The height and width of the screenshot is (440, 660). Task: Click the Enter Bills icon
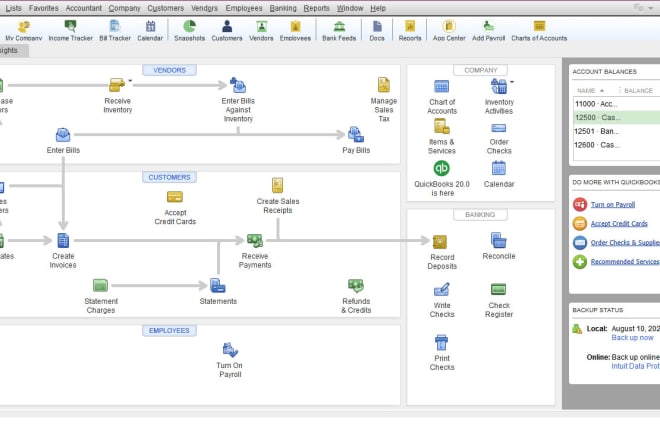63,135
